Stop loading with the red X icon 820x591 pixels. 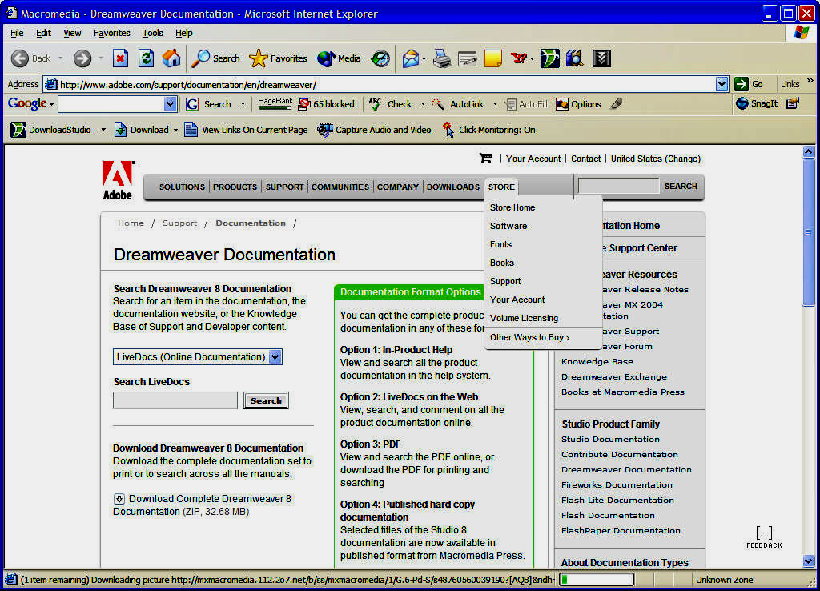(x=121, y=59)
